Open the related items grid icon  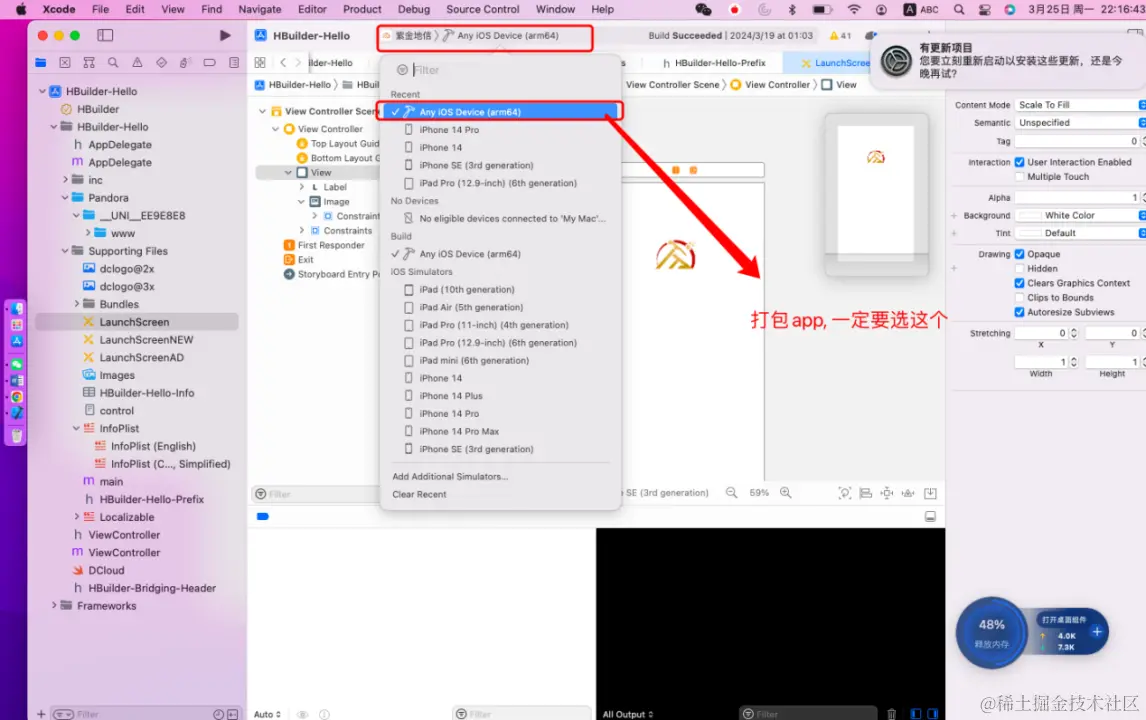point(260,63)
